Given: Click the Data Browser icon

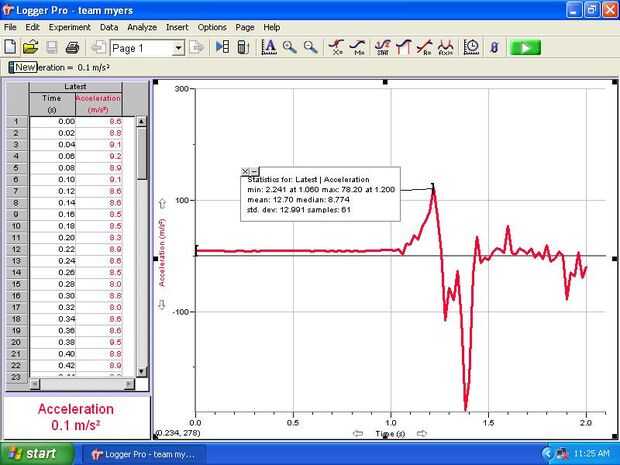Looking at the screenshot, I should [x=222, y=47].
